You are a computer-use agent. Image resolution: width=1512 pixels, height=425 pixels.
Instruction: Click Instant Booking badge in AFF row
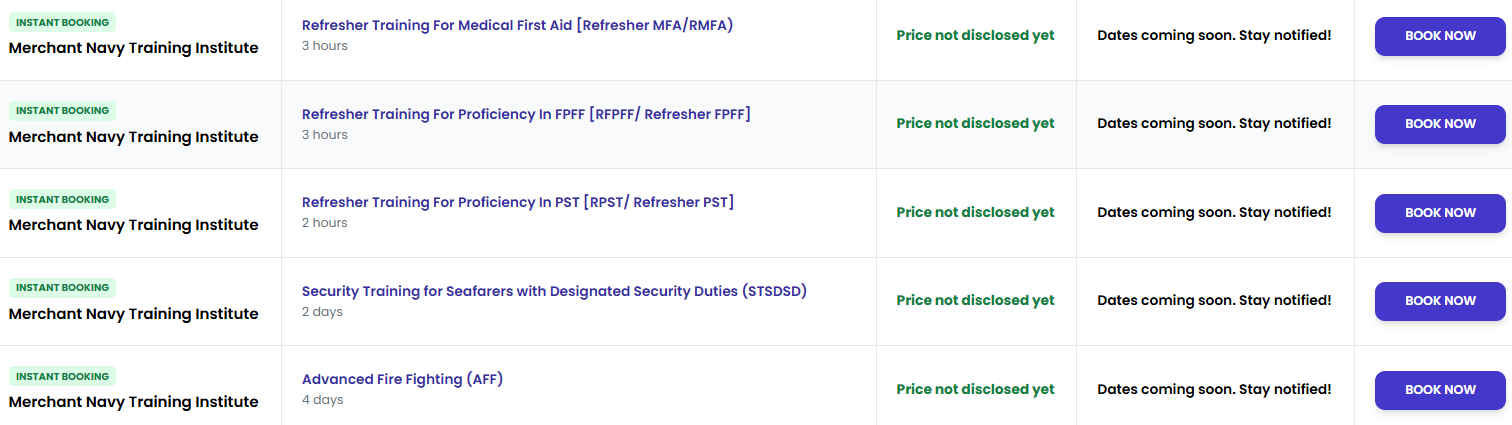[x=63, y=376]
